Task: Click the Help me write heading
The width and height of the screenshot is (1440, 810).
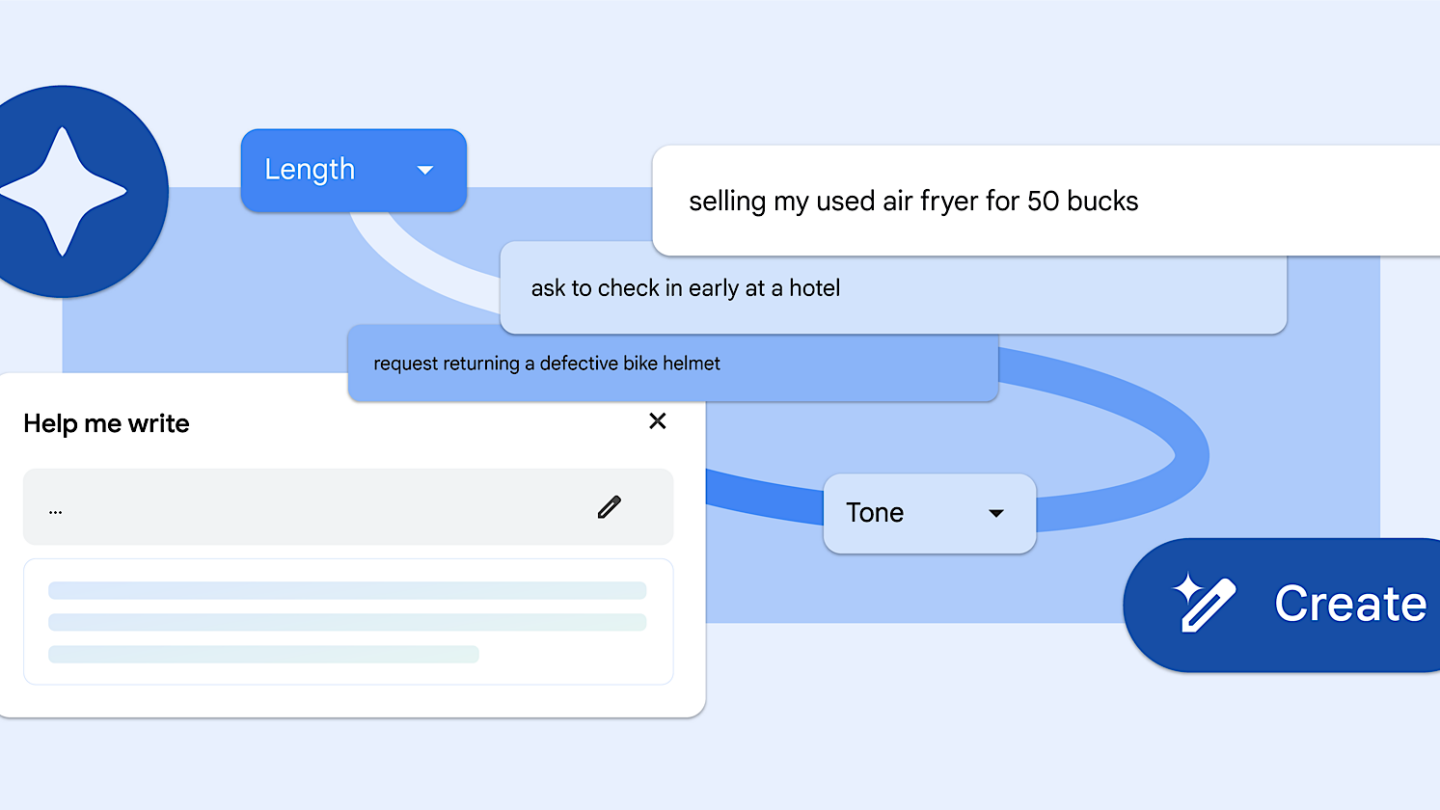Action: pos(106,423)
